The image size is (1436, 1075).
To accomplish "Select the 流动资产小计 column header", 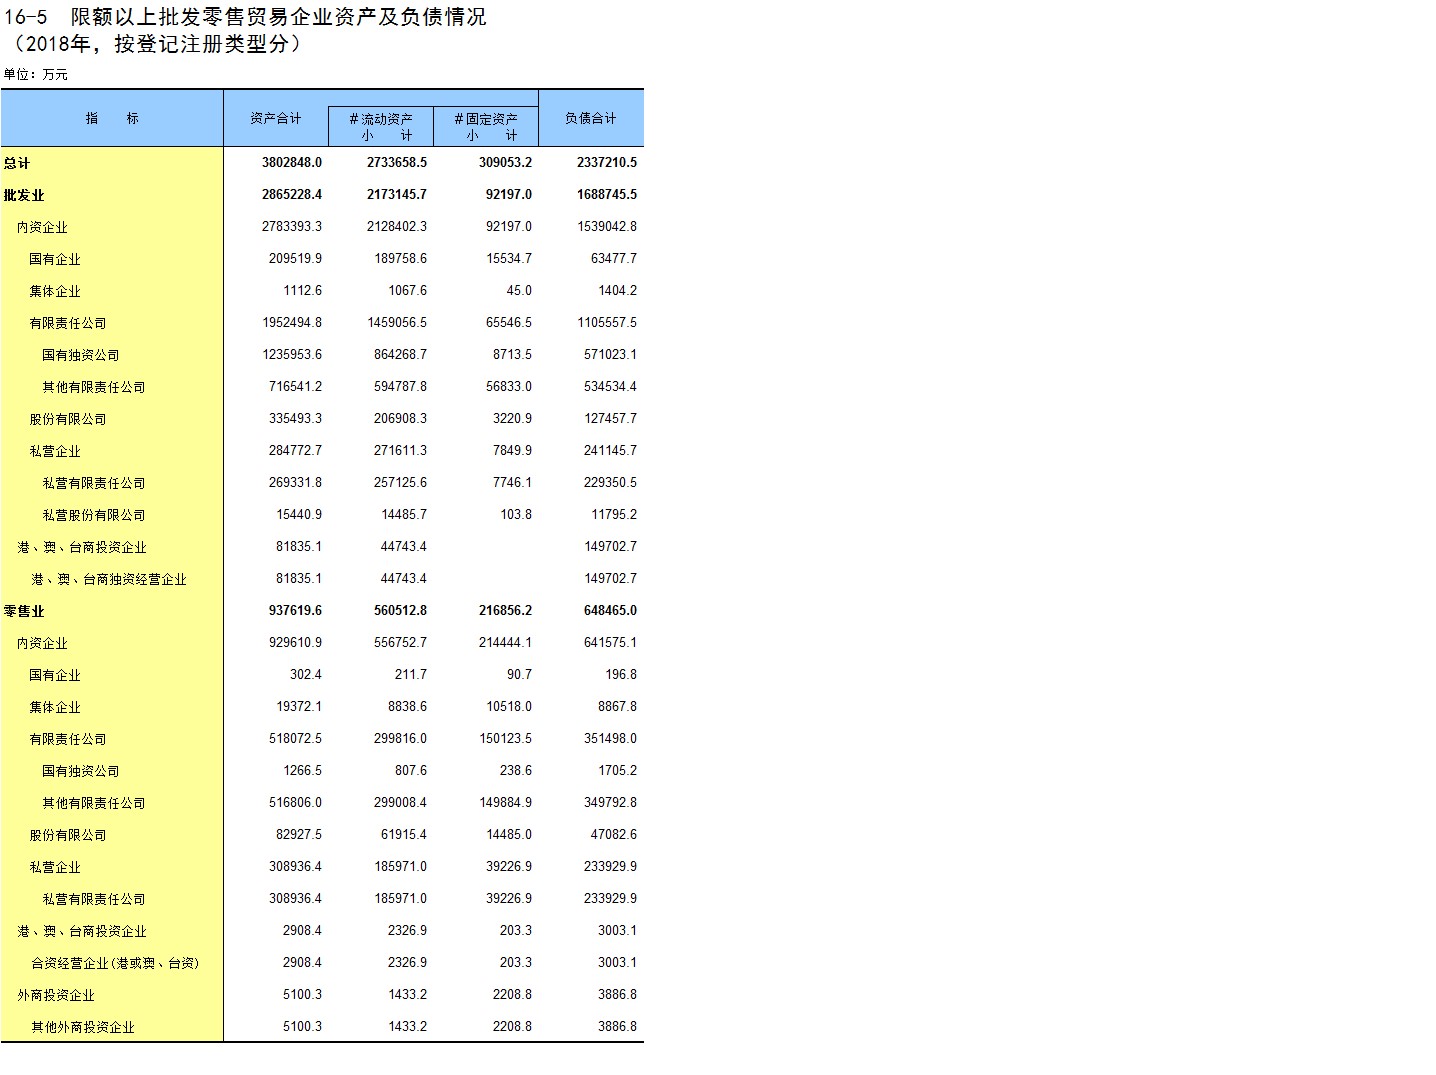I will (380, 127).
